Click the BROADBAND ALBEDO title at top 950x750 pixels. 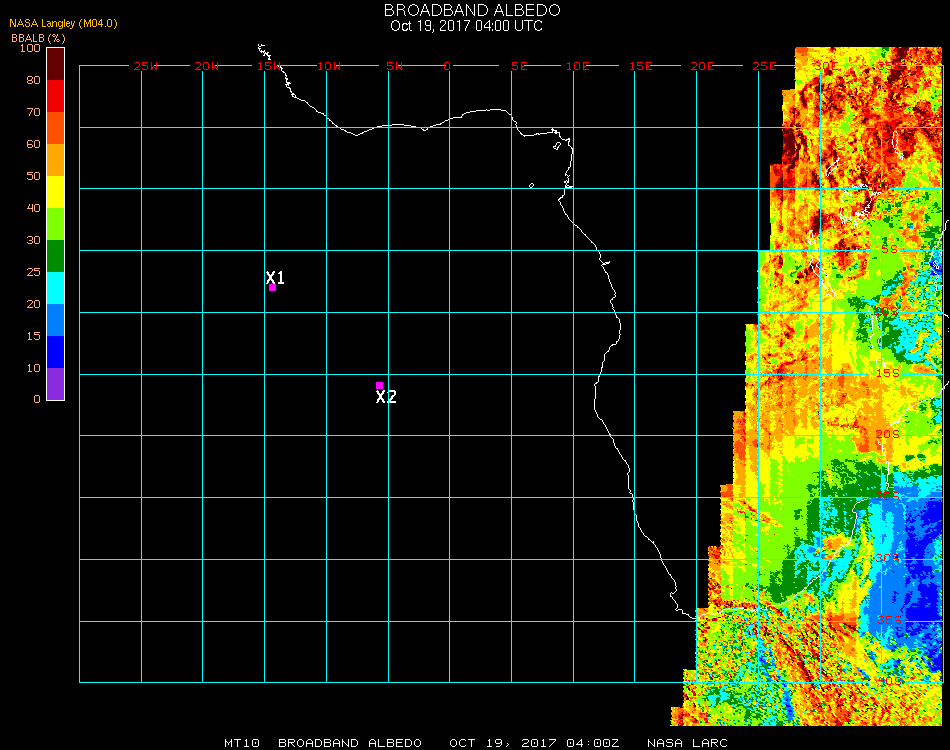pyautogui.click(x=472, y=10)
